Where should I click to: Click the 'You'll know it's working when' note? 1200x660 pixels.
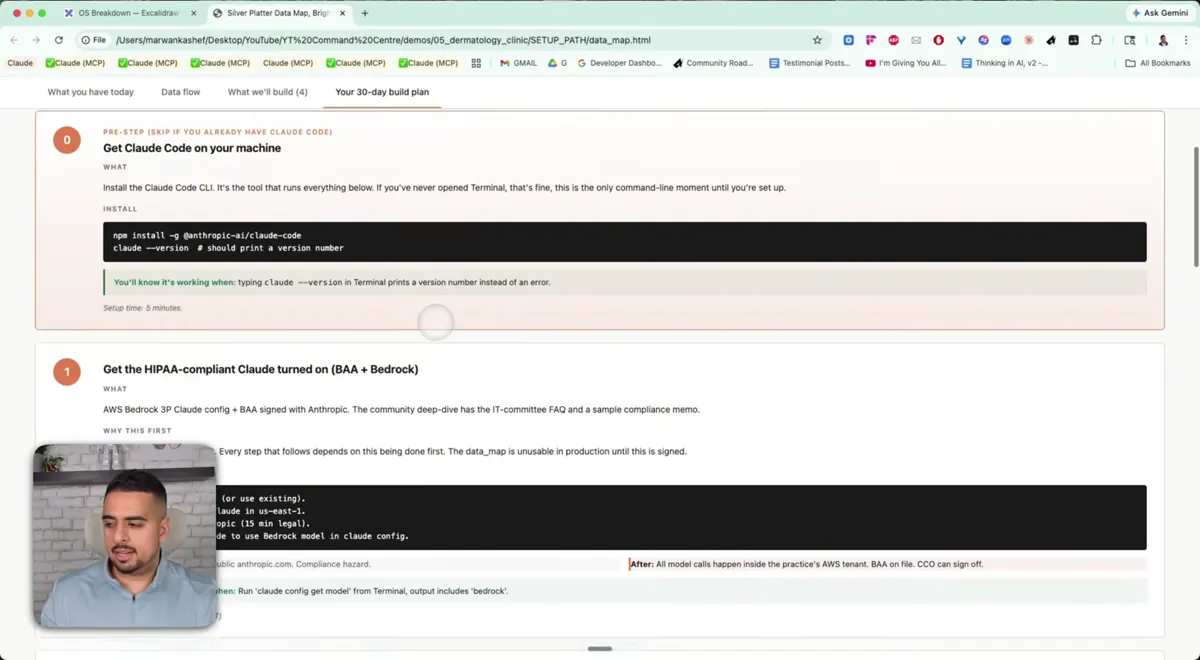click(625, 282)
